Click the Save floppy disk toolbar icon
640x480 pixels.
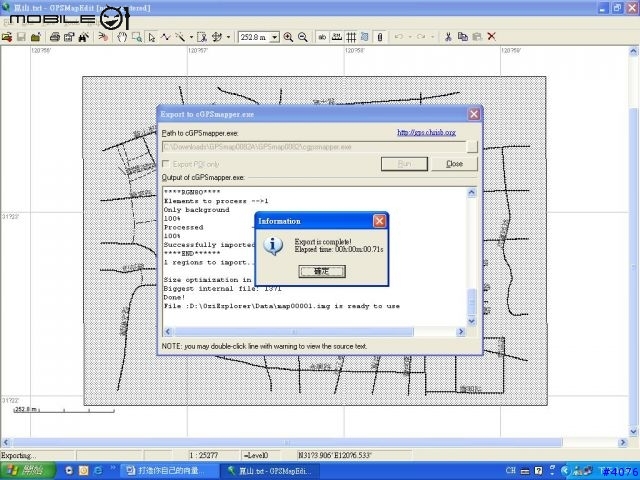(21, 37)
